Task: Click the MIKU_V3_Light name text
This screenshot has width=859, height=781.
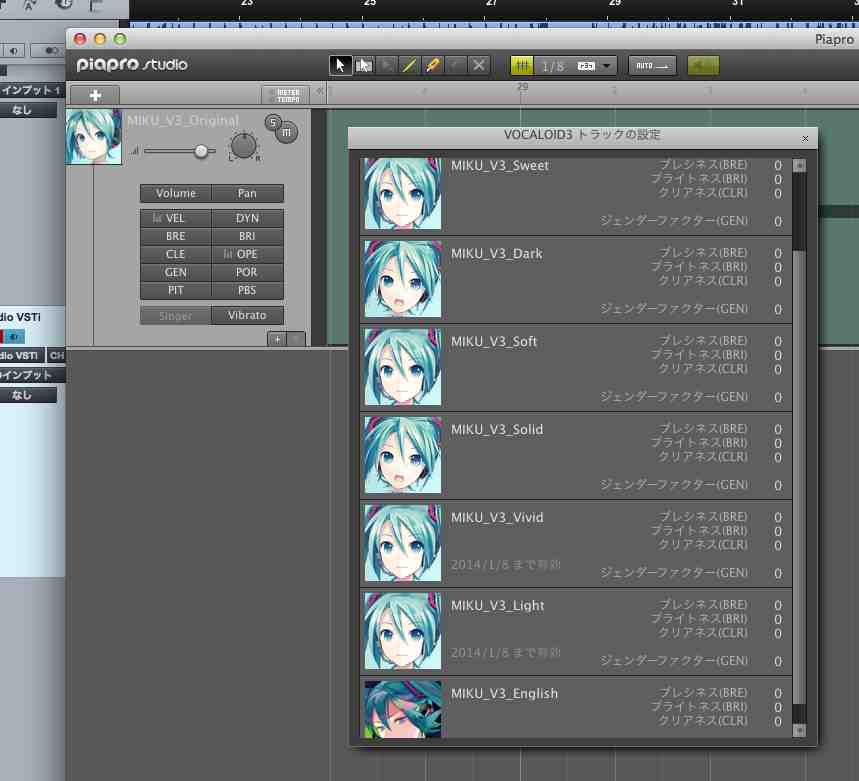Action: tap(497, 606)
